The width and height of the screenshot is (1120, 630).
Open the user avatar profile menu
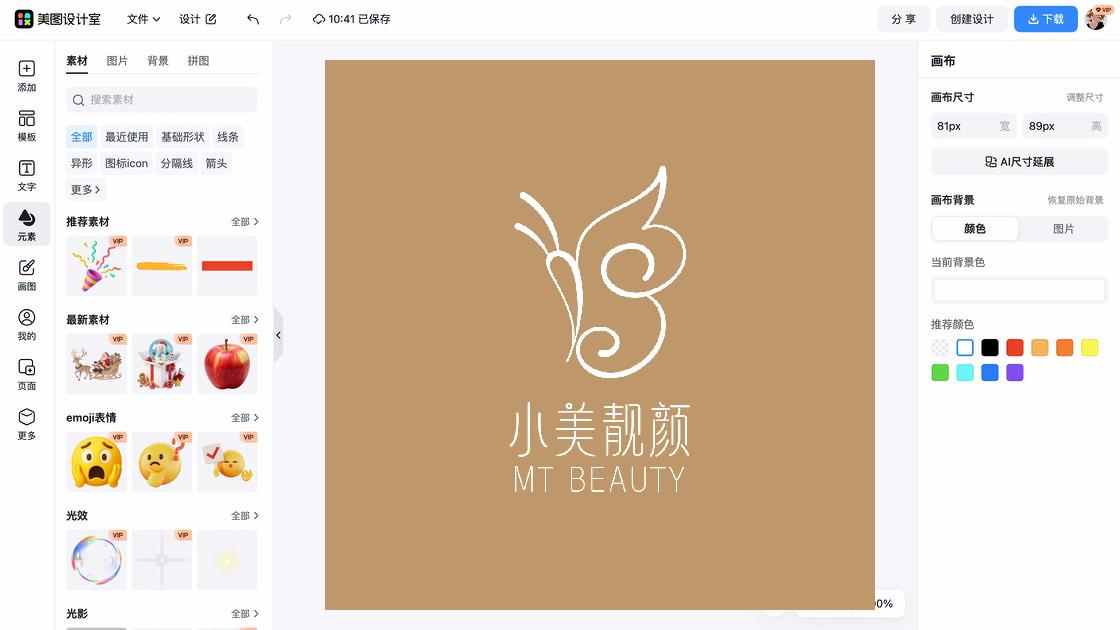[x=1097, y=19]
